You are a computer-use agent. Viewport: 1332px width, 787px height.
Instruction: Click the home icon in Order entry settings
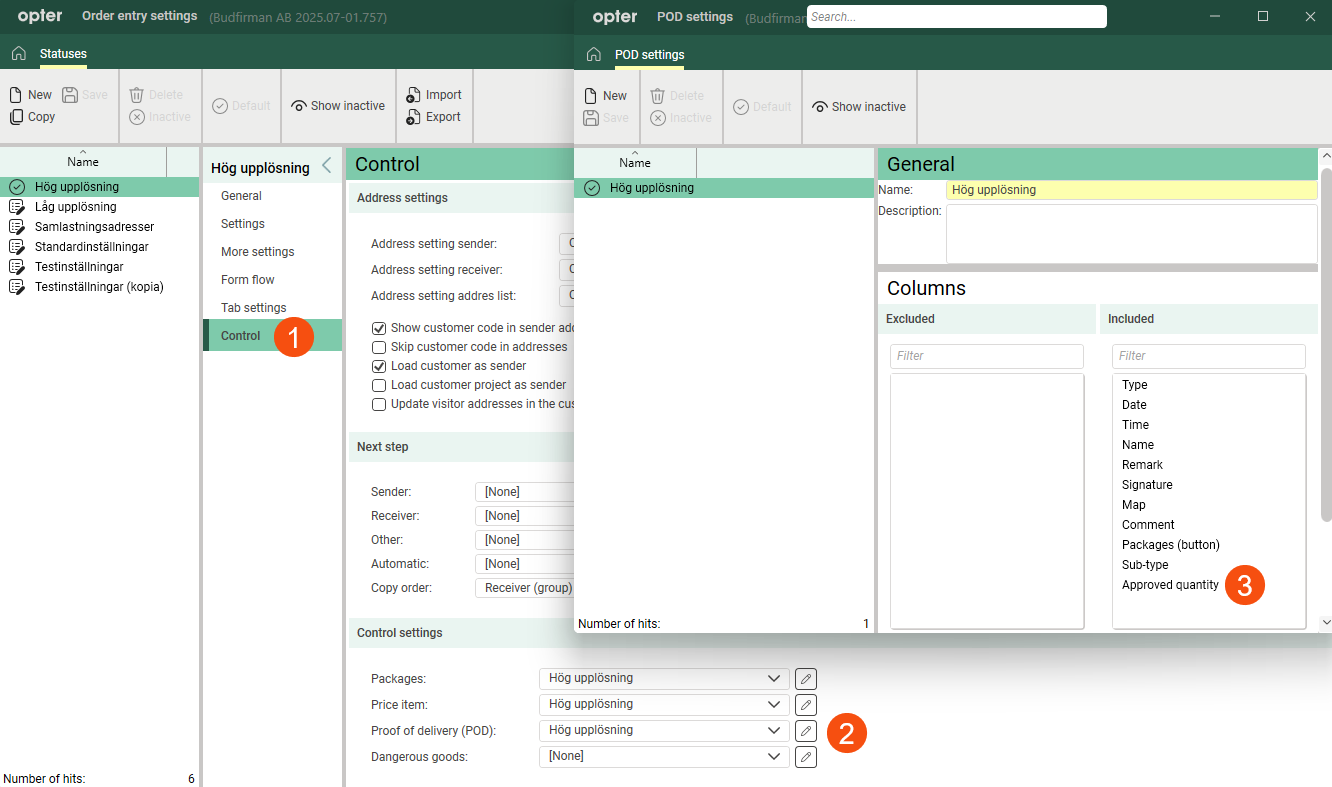tap(18, 54)
